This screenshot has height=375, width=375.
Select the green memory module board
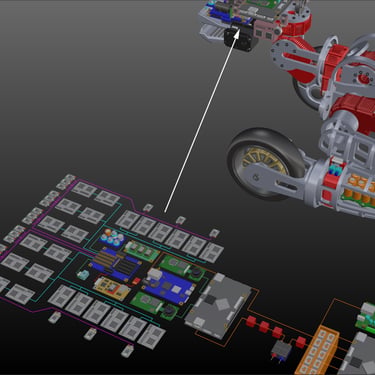pos(142,251)
